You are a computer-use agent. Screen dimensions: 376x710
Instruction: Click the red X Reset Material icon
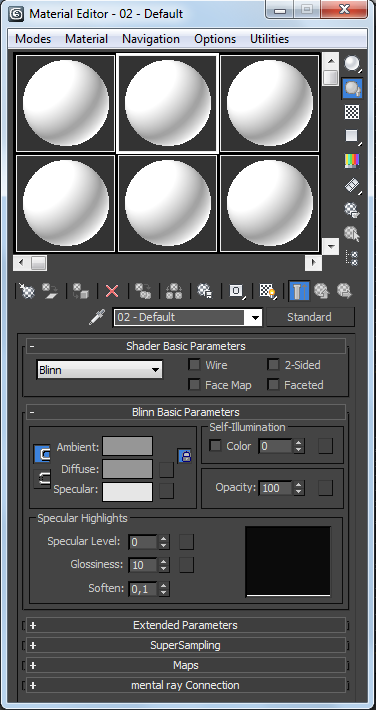pos(112,291)
